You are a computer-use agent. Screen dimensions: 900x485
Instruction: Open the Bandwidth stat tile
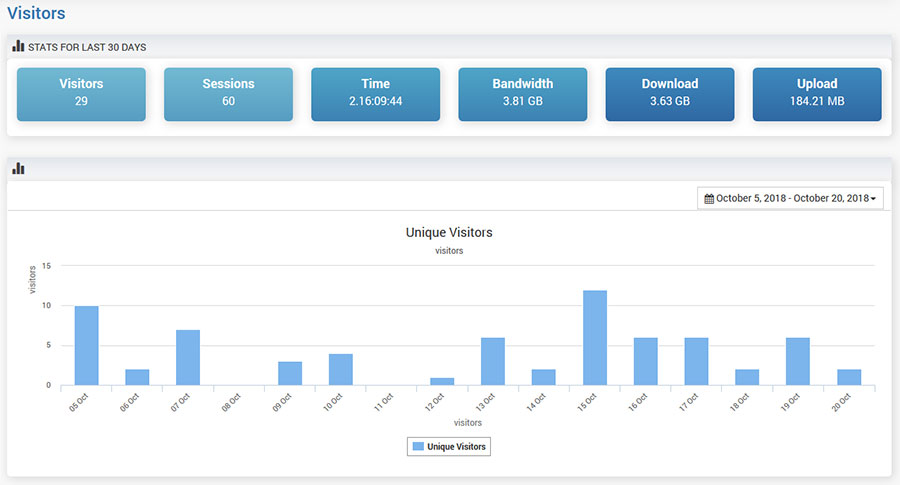pos(522,93)
